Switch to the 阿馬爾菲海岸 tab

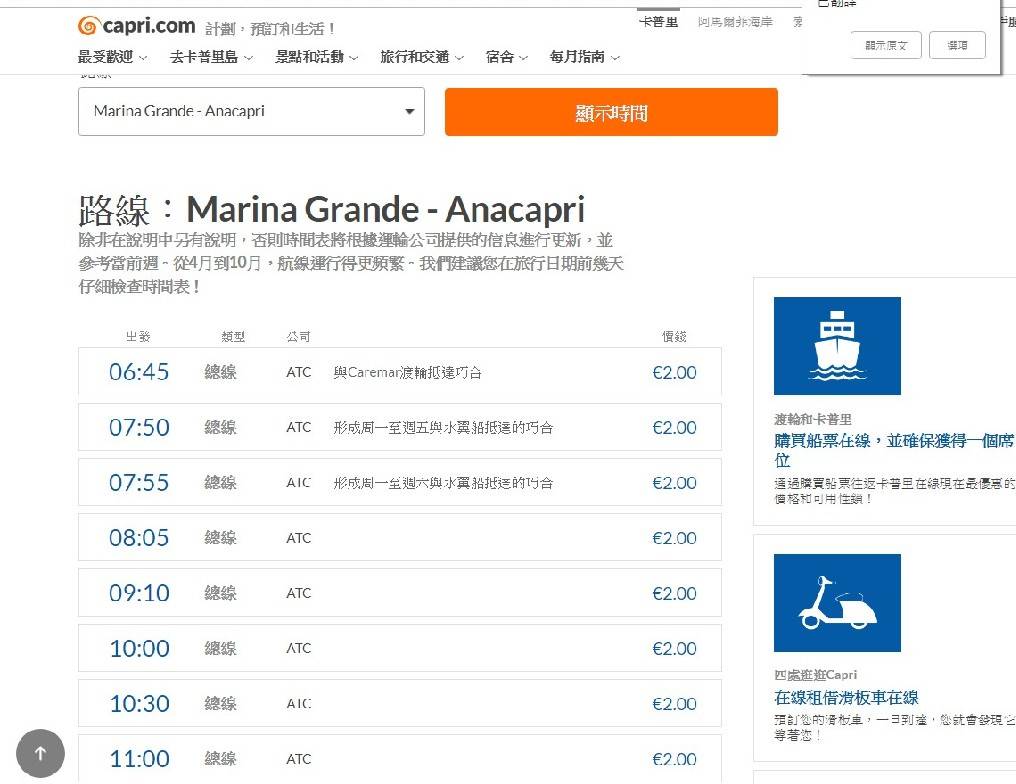click(x=735, y=22)
